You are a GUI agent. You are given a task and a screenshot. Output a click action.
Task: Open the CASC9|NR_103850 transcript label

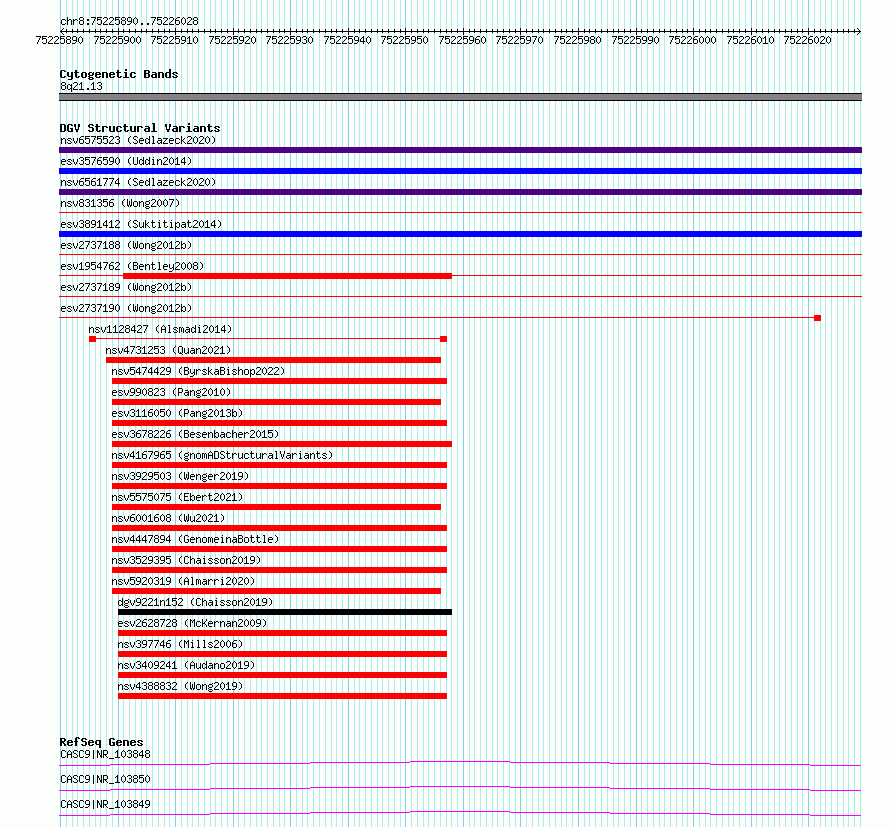pyautogui.click(x=105, y=779)
